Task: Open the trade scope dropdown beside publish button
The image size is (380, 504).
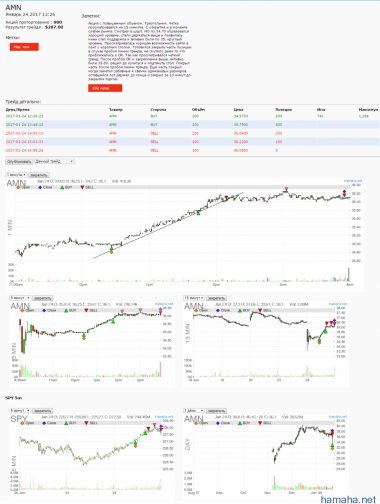Action: (54, 161)
